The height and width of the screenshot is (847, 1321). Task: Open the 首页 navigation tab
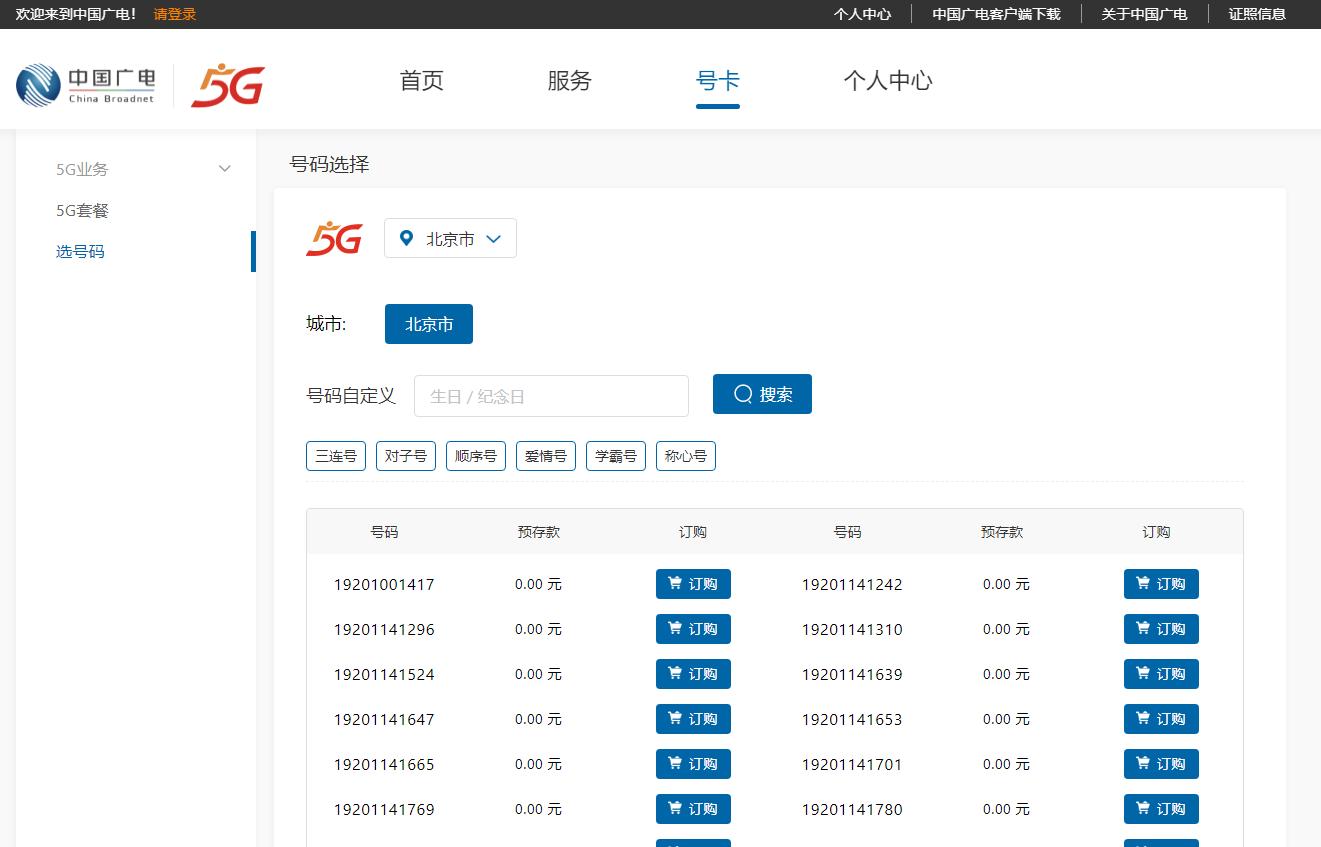421,81
